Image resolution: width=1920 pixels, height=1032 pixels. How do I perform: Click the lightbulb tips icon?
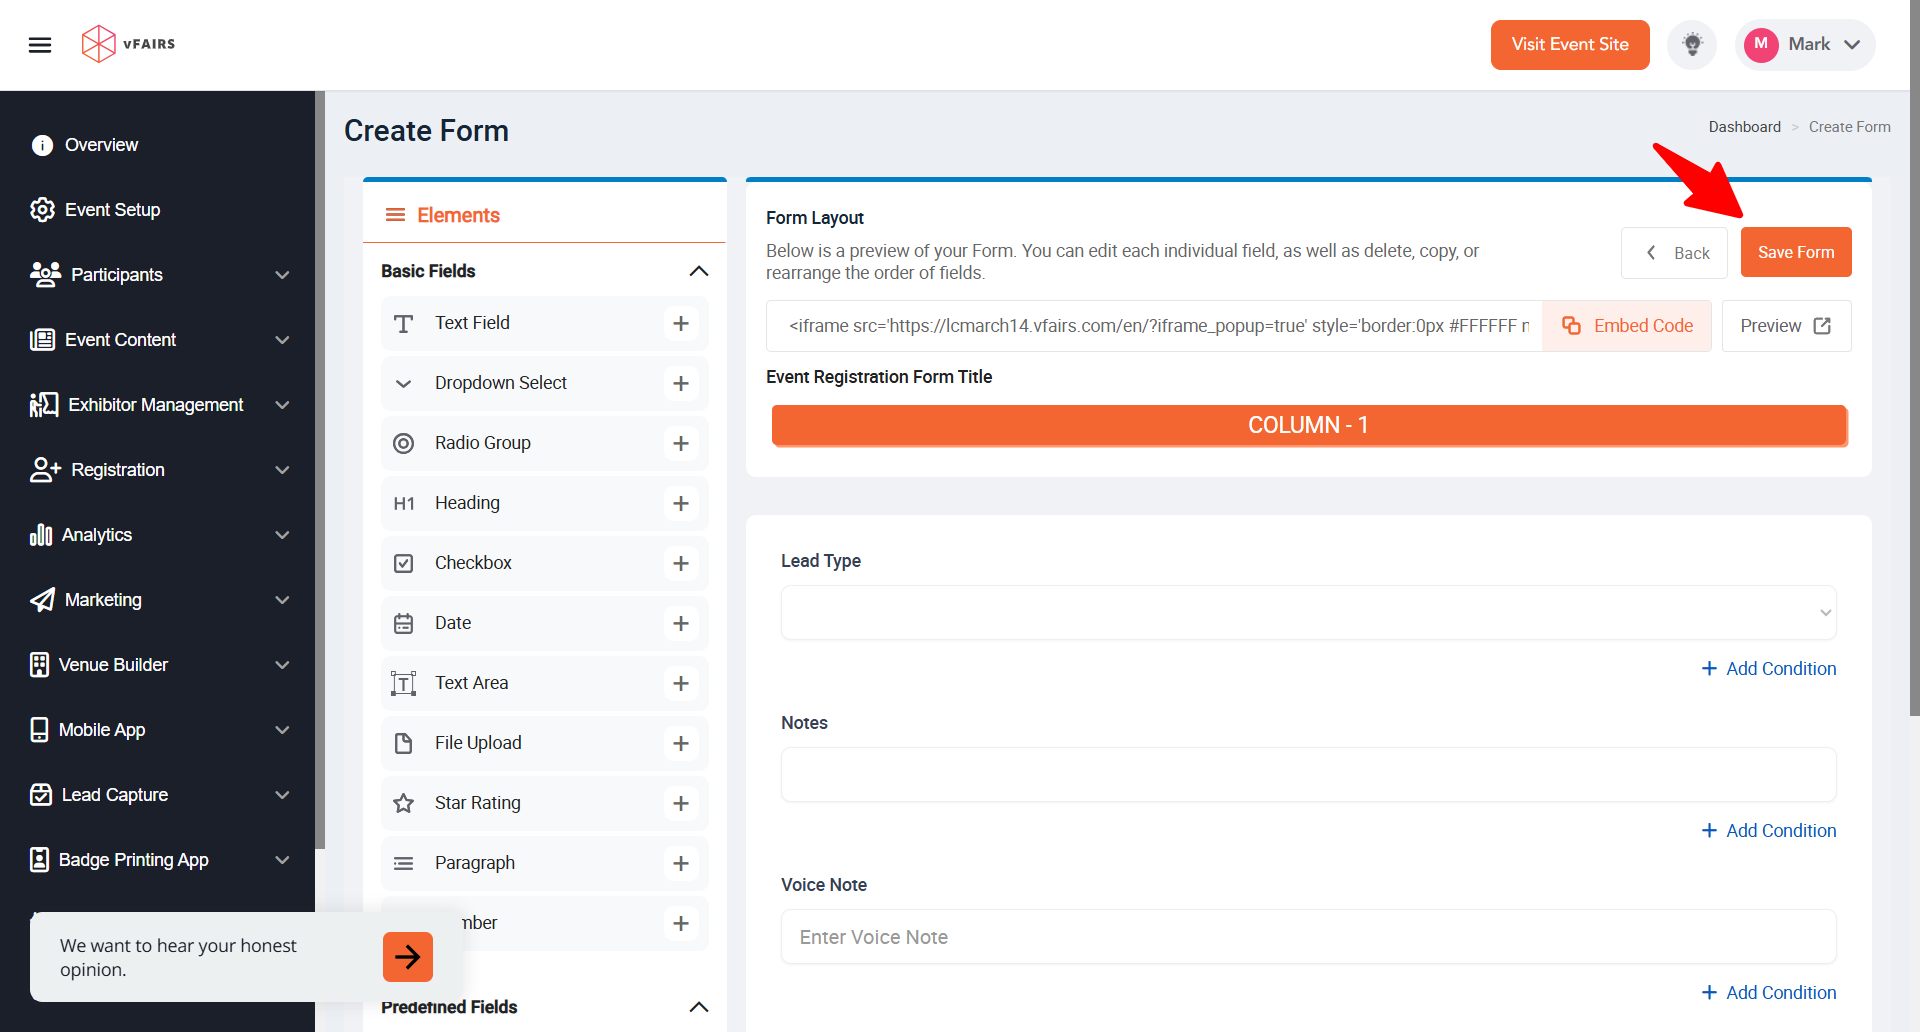tap(1692, 45)
